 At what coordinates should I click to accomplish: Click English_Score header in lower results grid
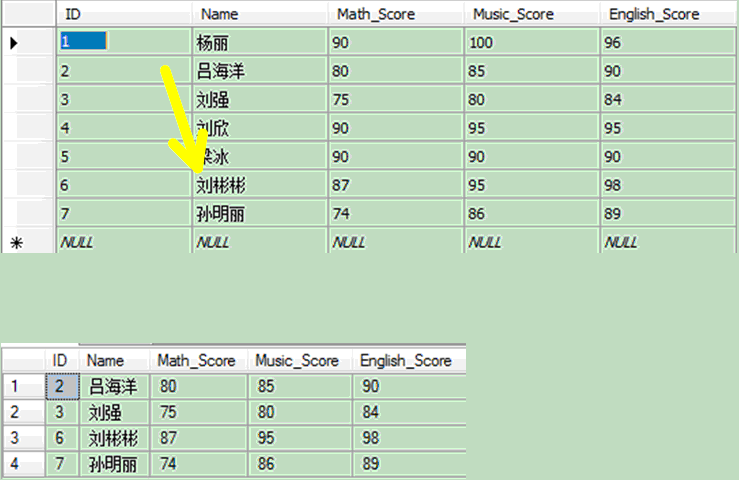click(x=405, y=360)
